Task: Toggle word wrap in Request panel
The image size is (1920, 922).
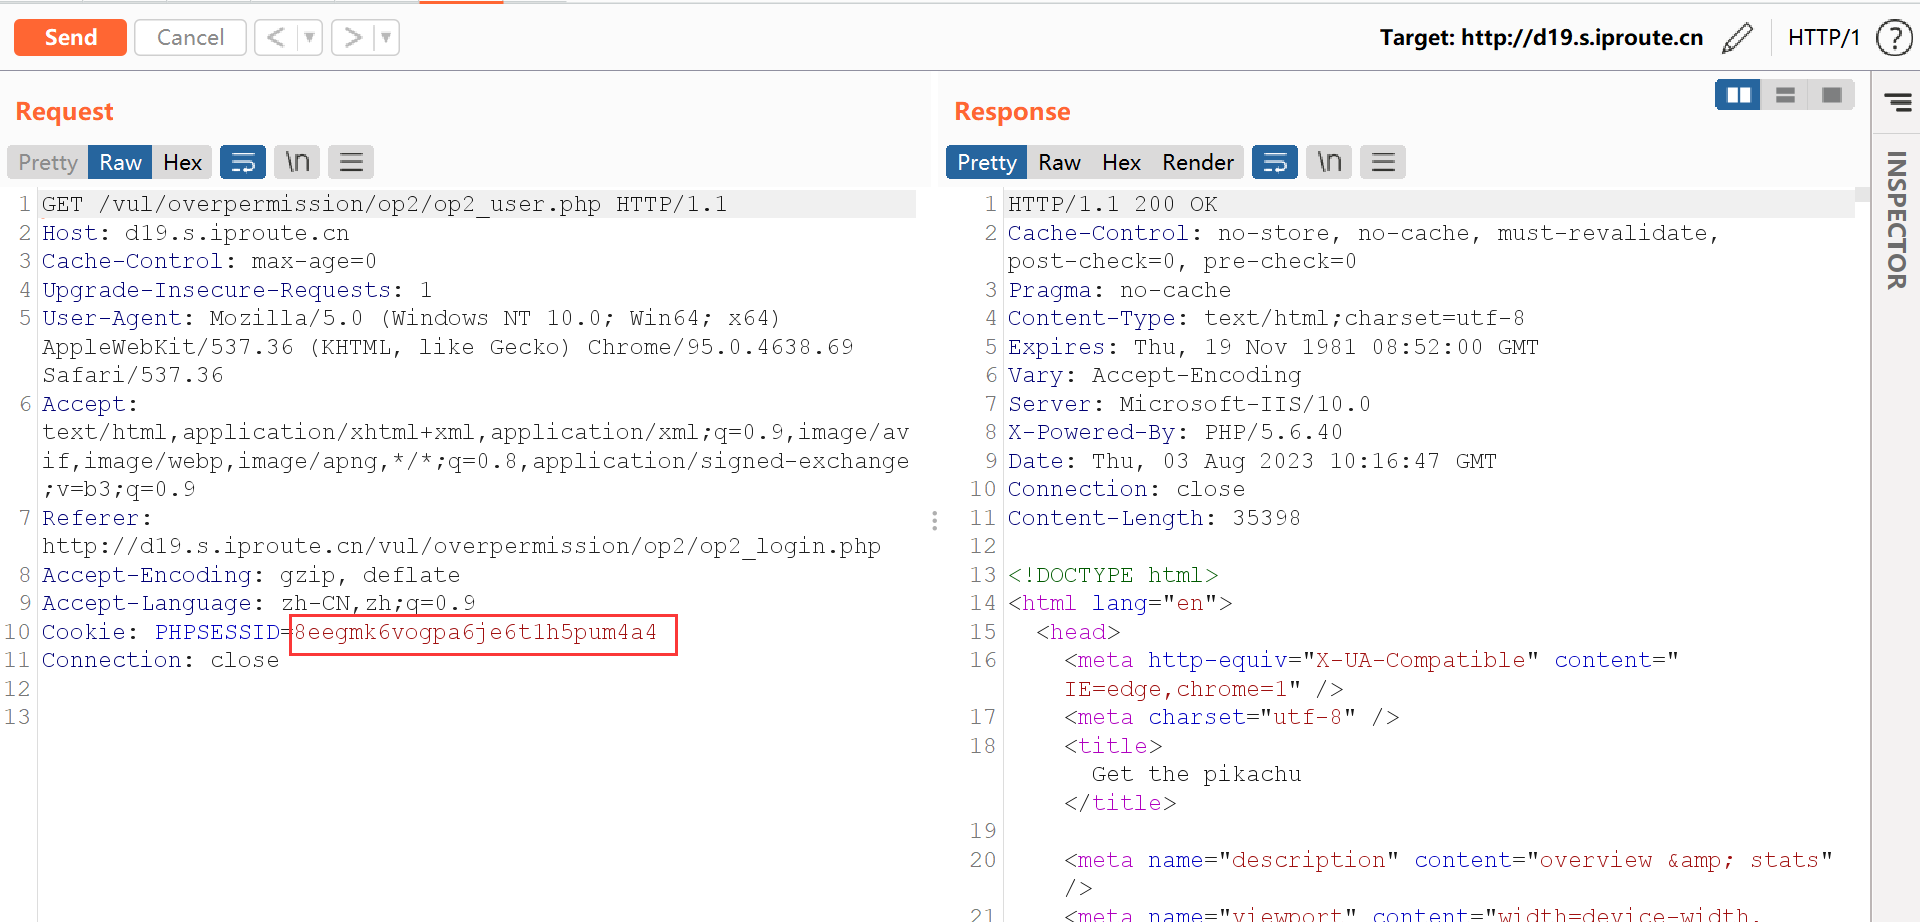Action: point(243,162)
